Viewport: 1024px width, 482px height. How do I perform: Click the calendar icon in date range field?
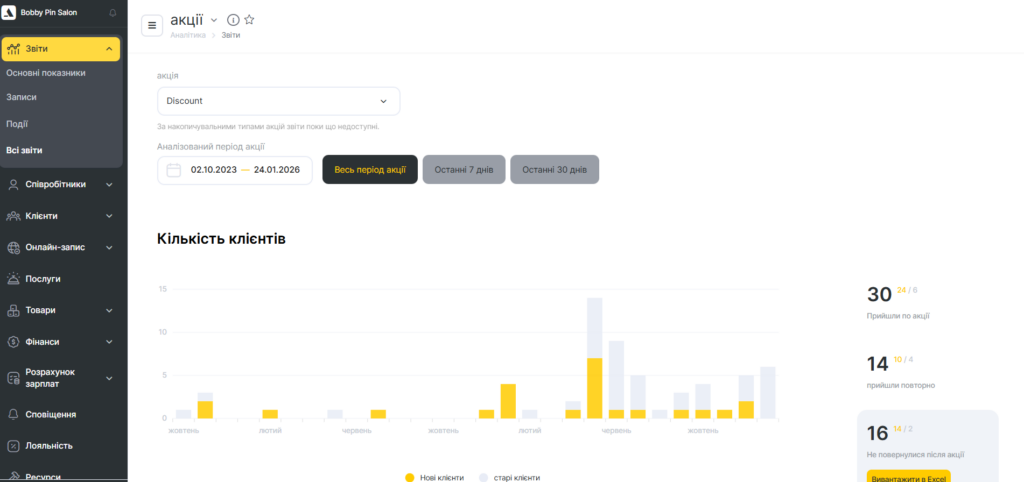point(174,170)
